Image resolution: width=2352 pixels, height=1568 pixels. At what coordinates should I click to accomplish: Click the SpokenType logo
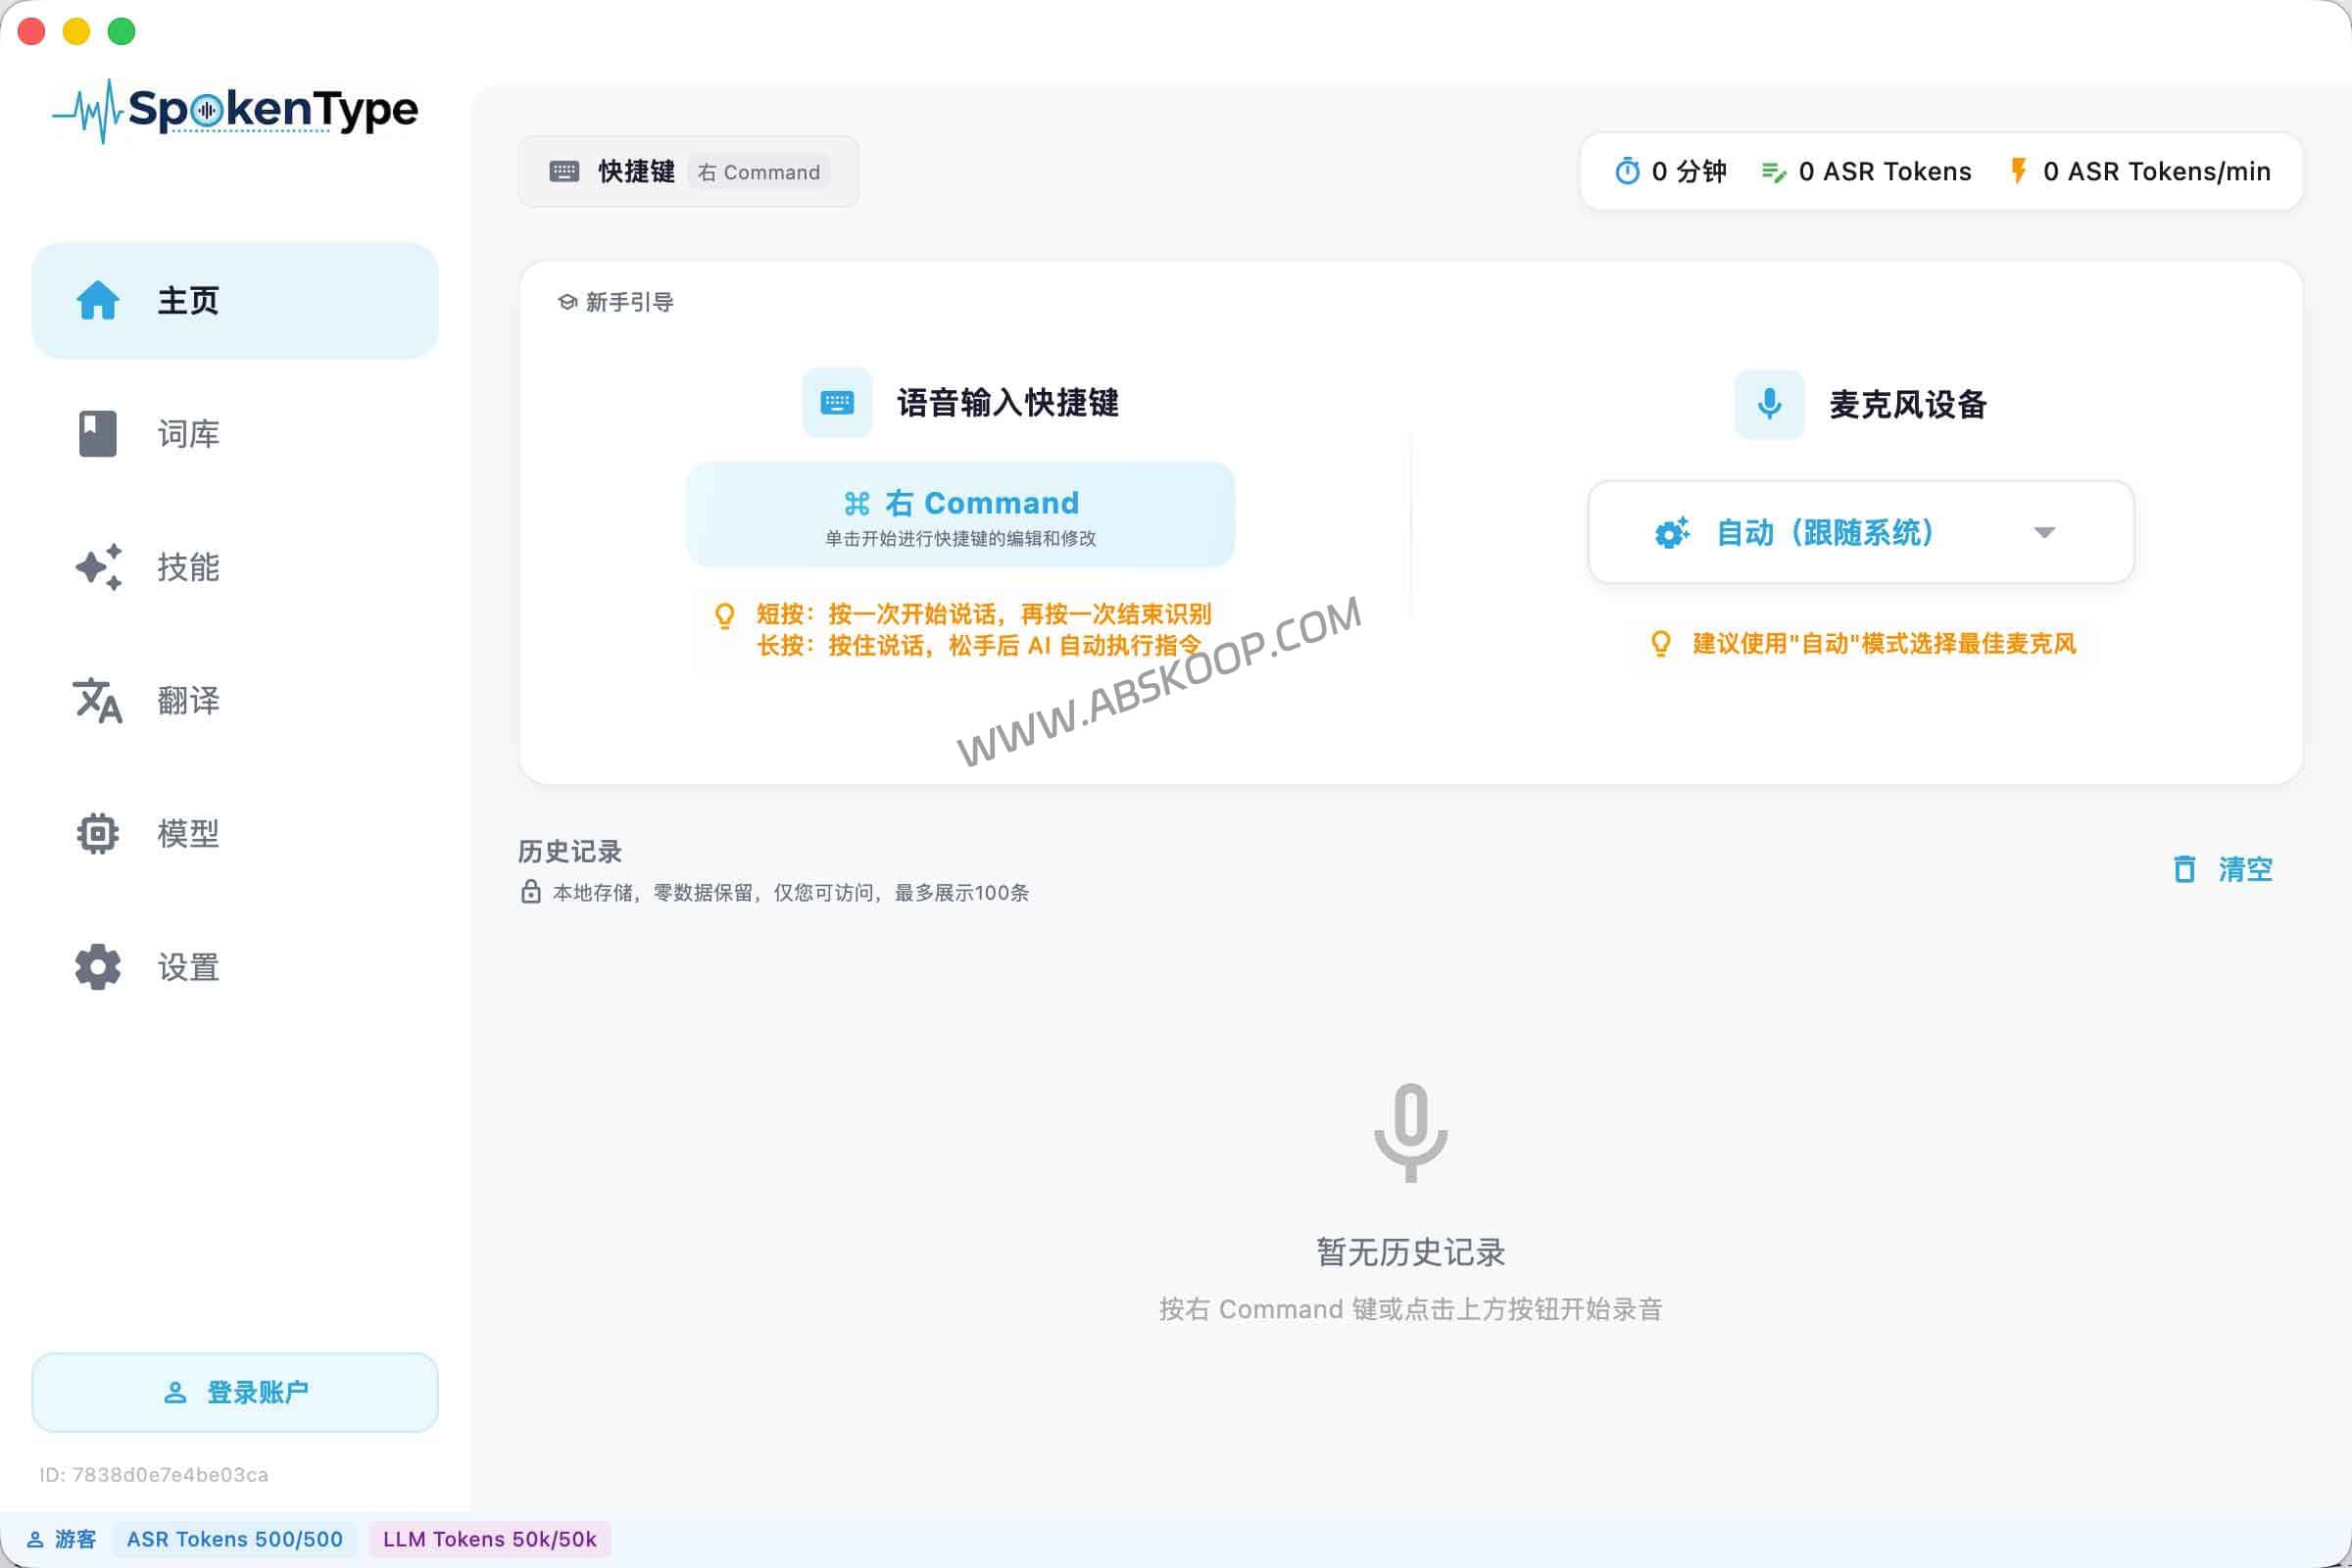pyautogui.click(x=236, y=110)
